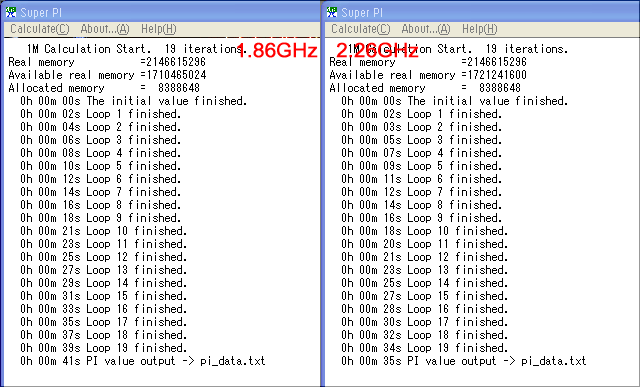Click '0h 00m 25s Loop 12 finished' line
The height and width of the screenshot is (387, 640).
click(104, 257)
